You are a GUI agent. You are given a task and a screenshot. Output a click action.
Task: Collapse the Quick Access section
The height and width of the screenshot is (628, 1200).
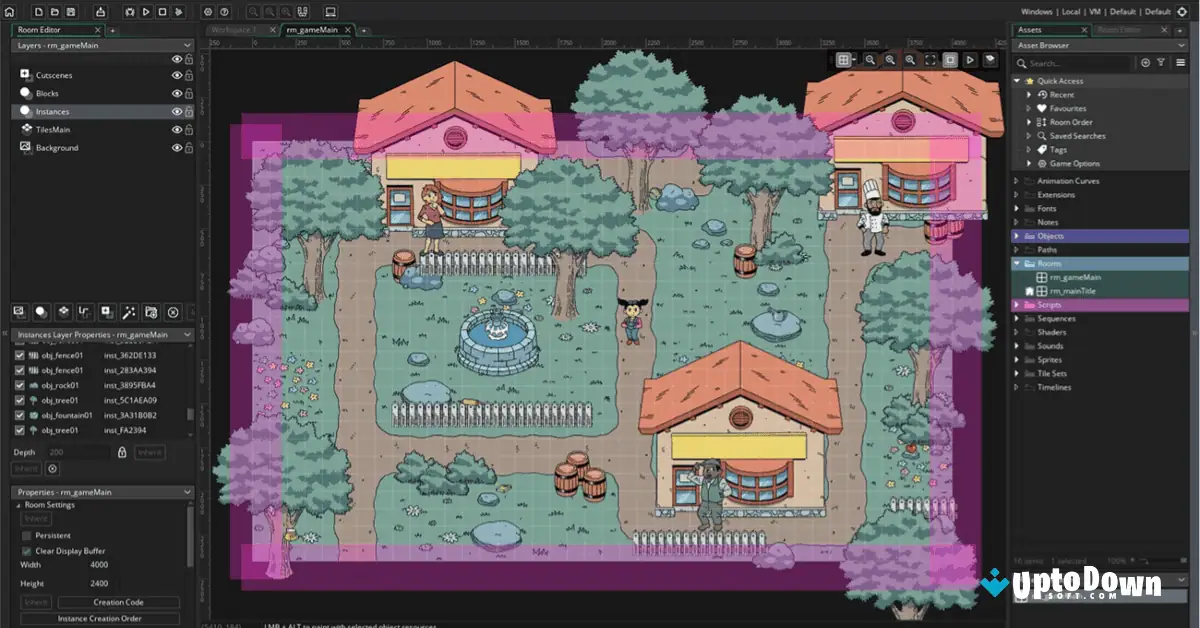[x=1014, y=80]
